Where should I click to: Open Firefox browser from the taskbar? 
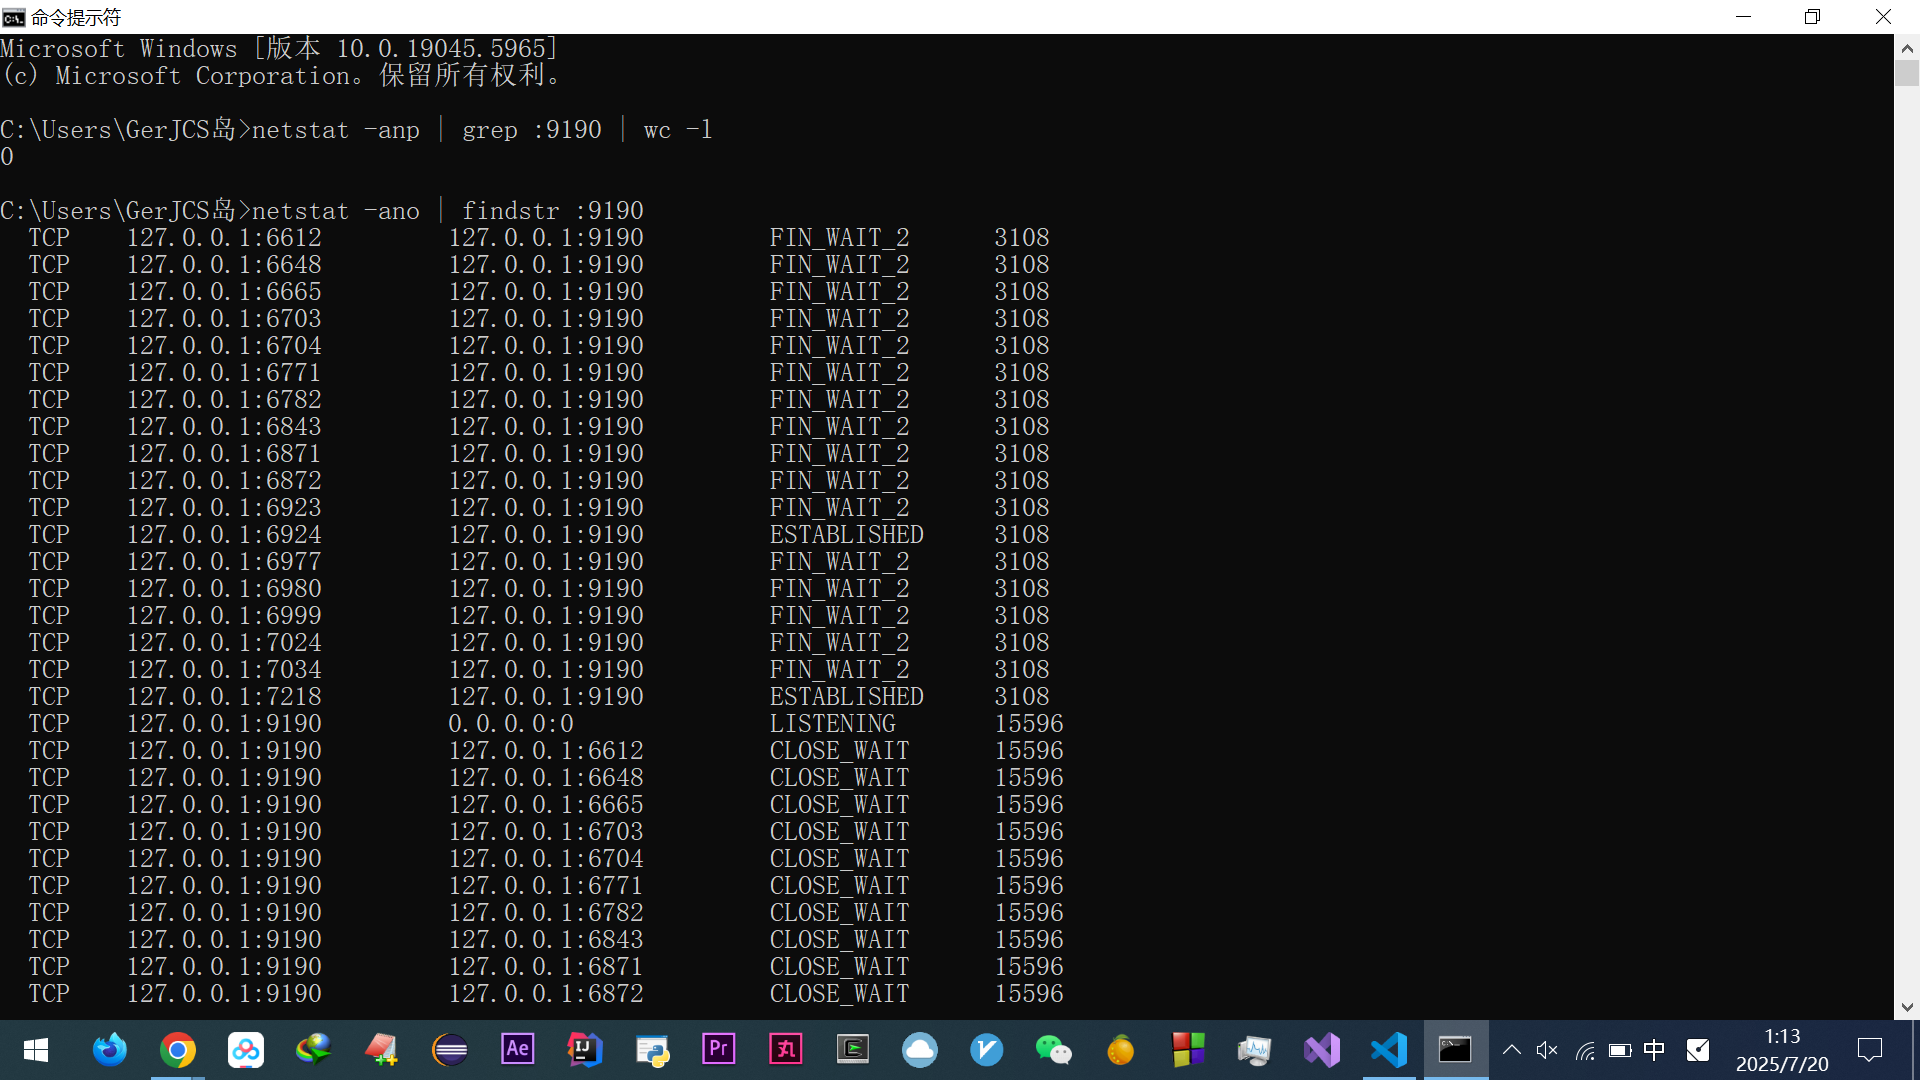pos(110,1050)
